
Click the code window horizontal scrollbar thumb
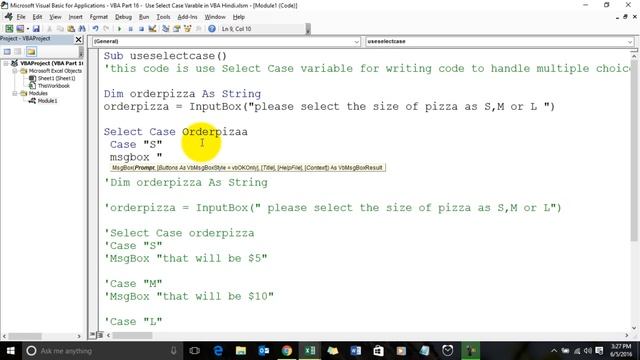click(x=132, y=335)
